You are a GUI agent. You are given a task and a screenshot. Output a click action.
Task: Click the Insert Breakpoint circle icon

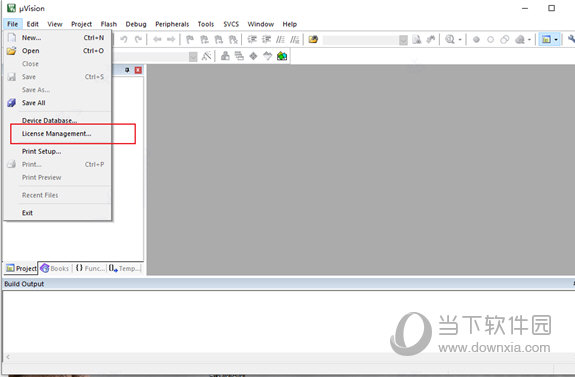476,39
